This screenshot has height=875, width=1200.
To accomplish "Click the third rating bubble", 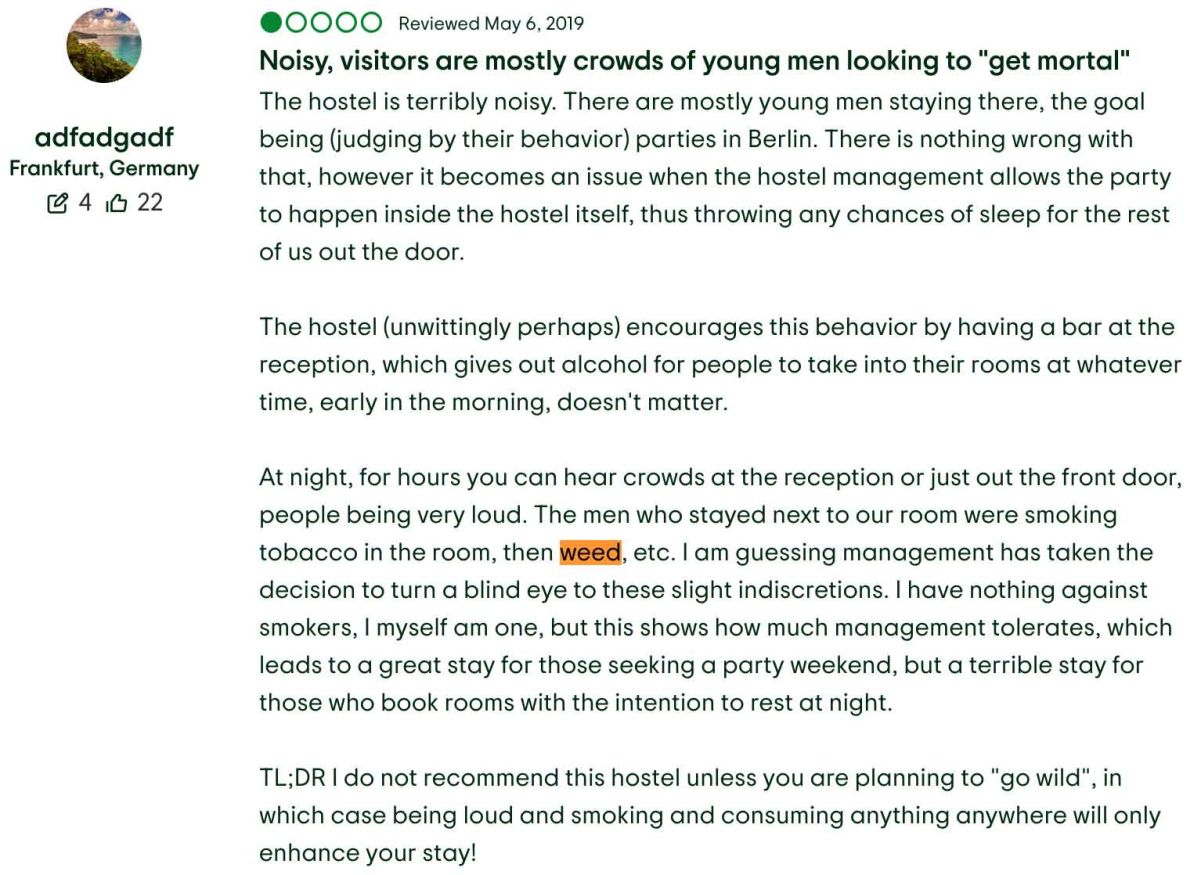I will (320, 23).
